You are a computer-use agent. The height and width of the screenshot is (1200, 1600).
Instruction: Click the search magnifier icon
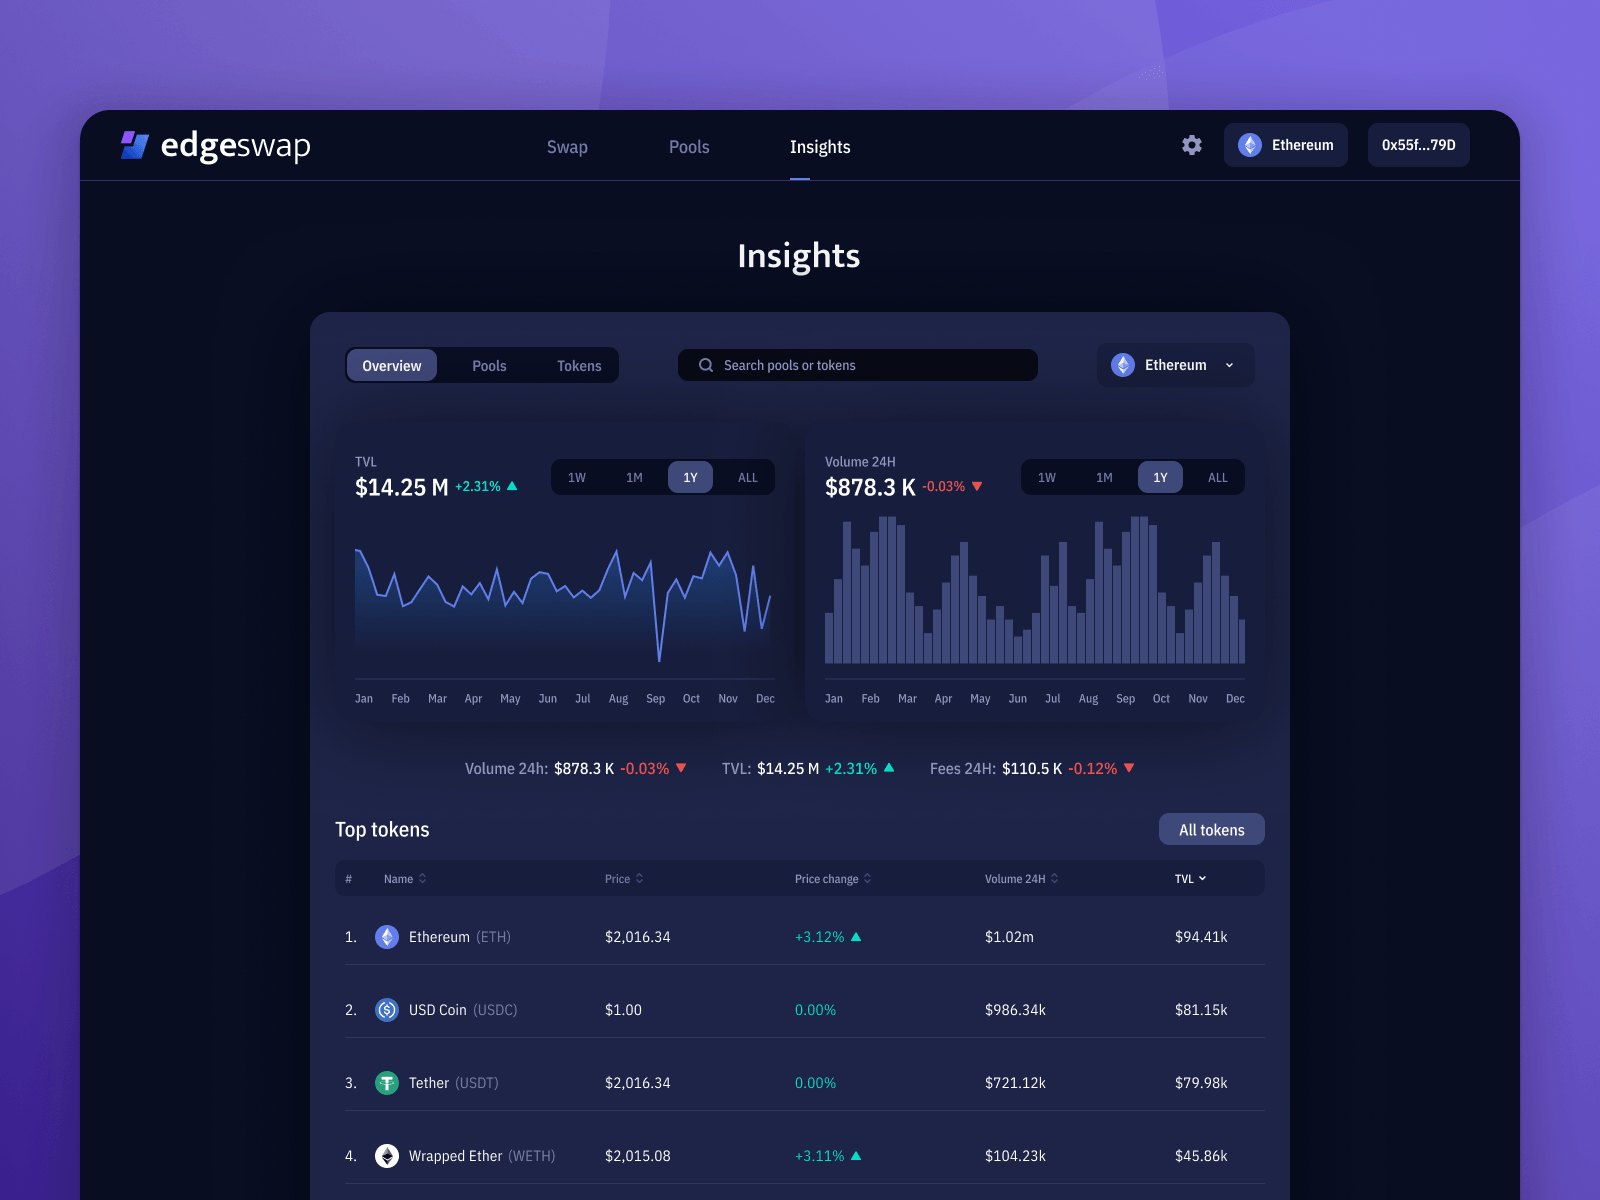[x=706, y=365]
